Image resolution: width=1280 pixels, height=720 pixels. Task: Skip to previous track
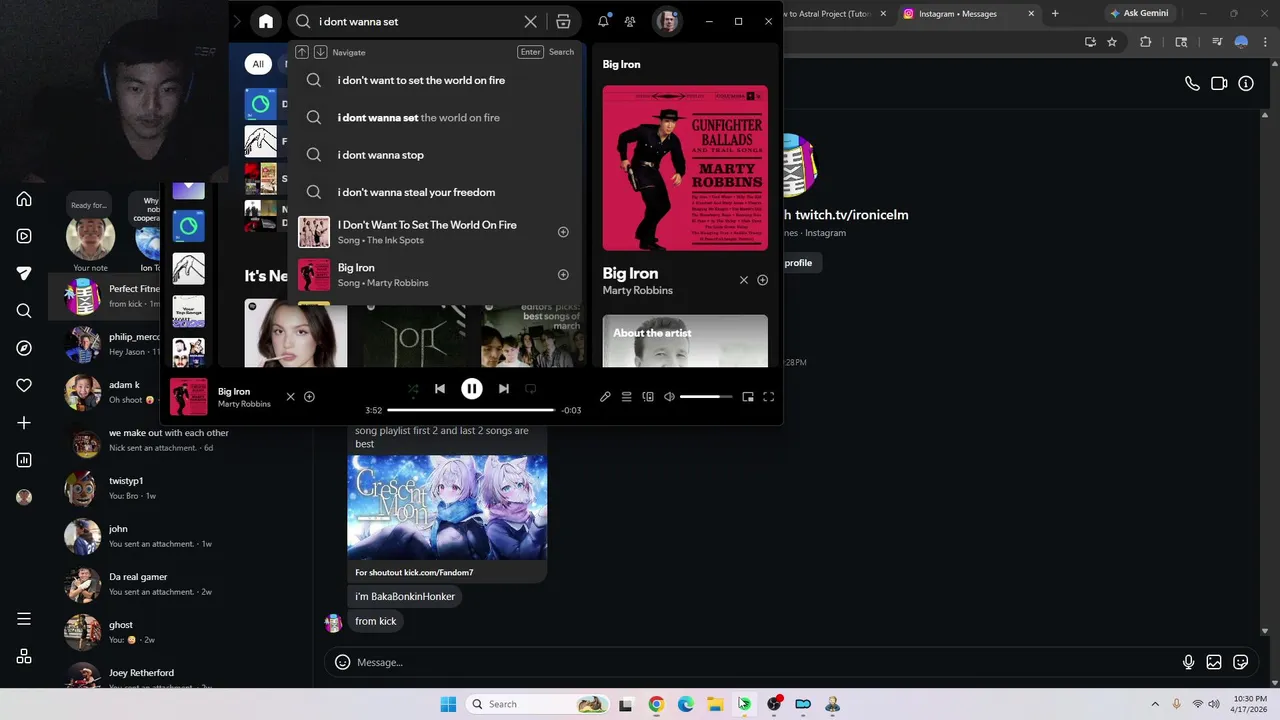pos(440,389)
